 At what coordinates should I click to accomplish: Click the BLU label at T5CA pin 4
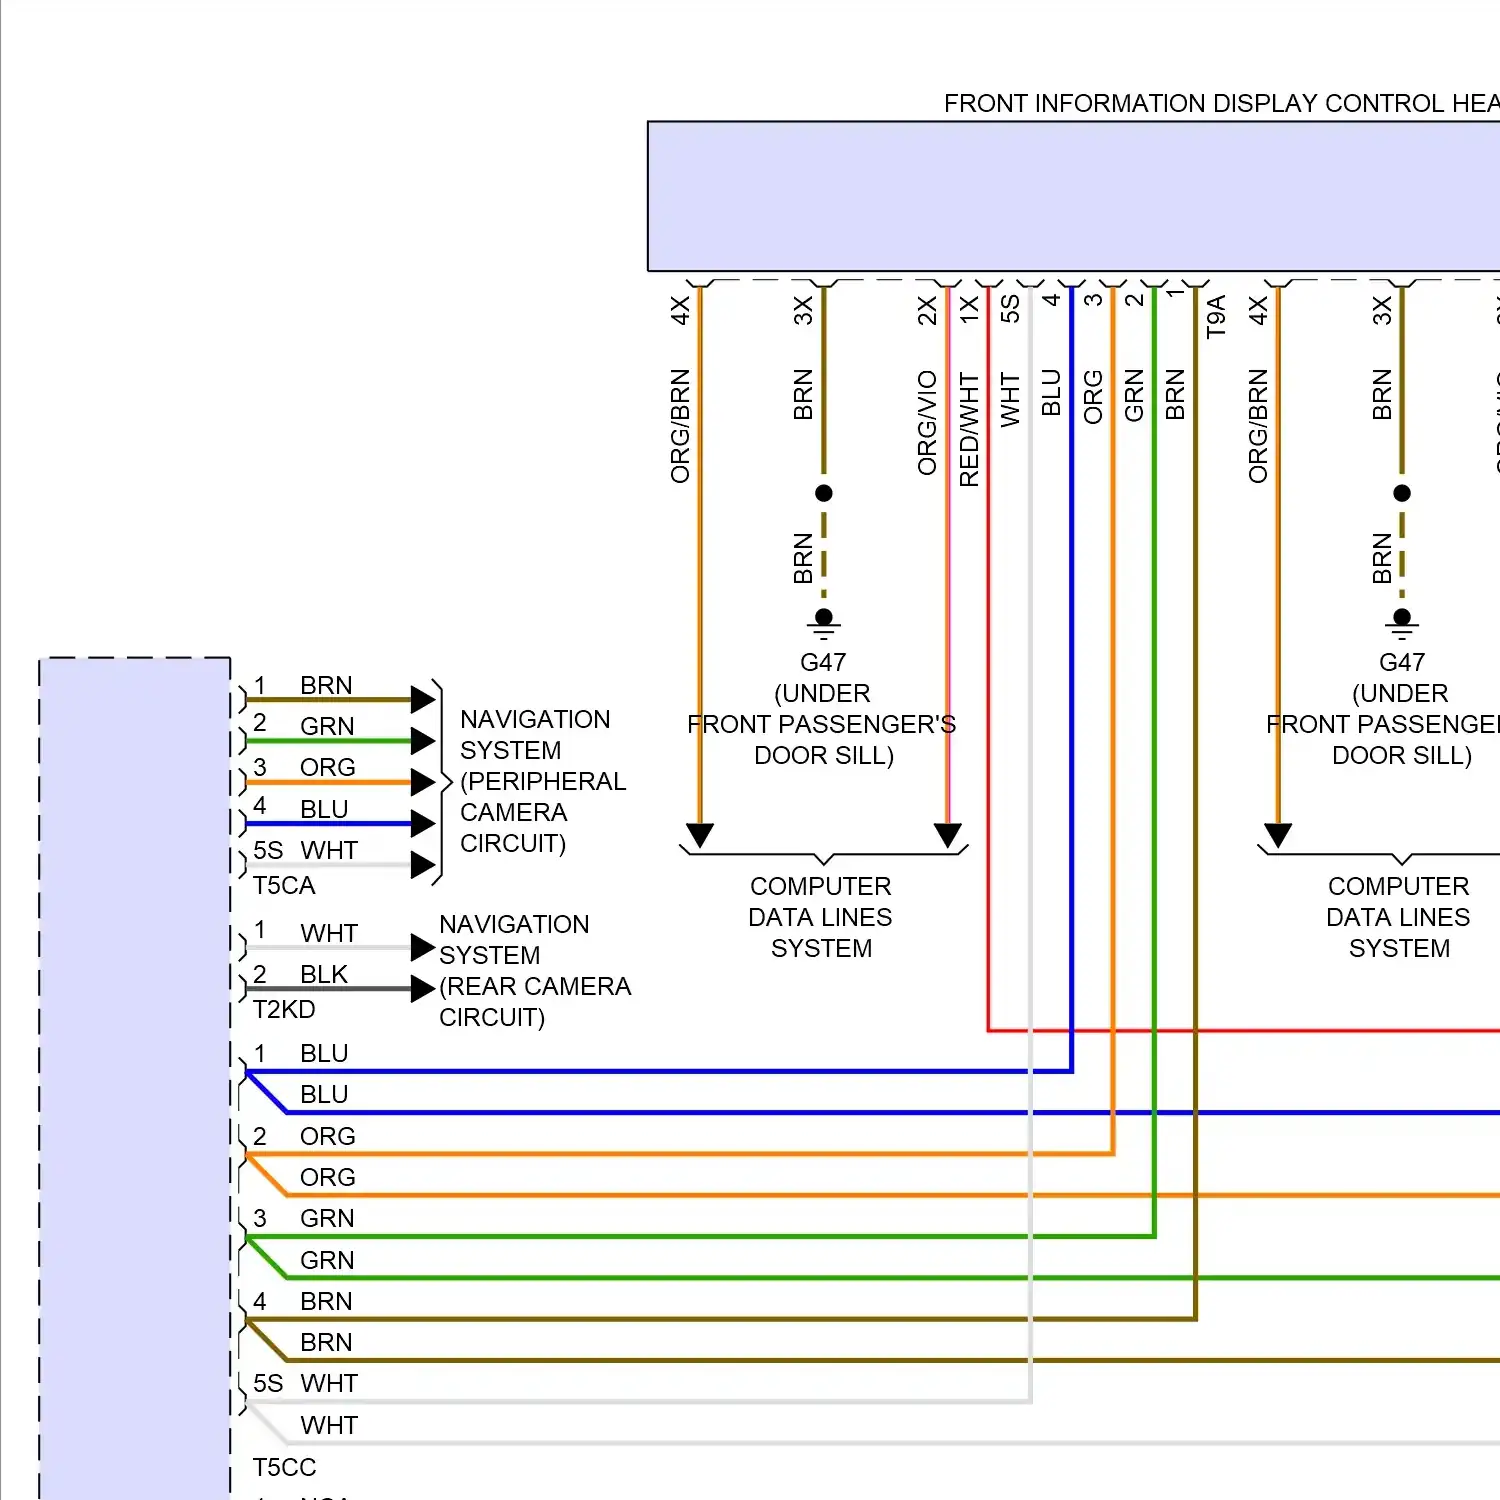[x=324, y=809]
